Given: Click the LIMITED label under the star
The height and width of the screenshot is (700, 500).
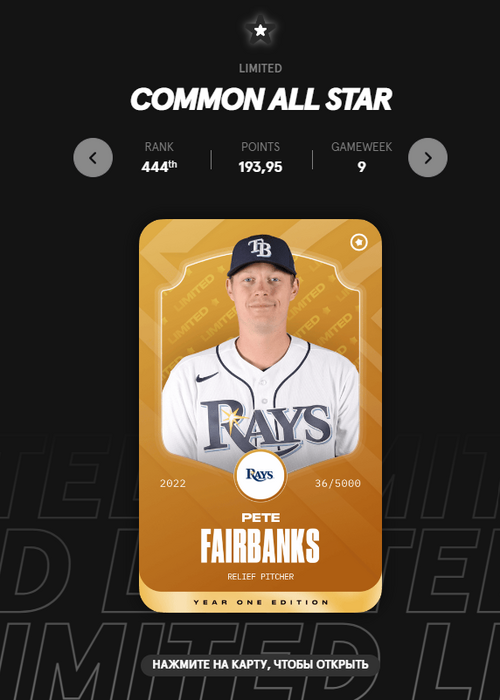Looking at the screenshot, I should (x=260, y=68).
